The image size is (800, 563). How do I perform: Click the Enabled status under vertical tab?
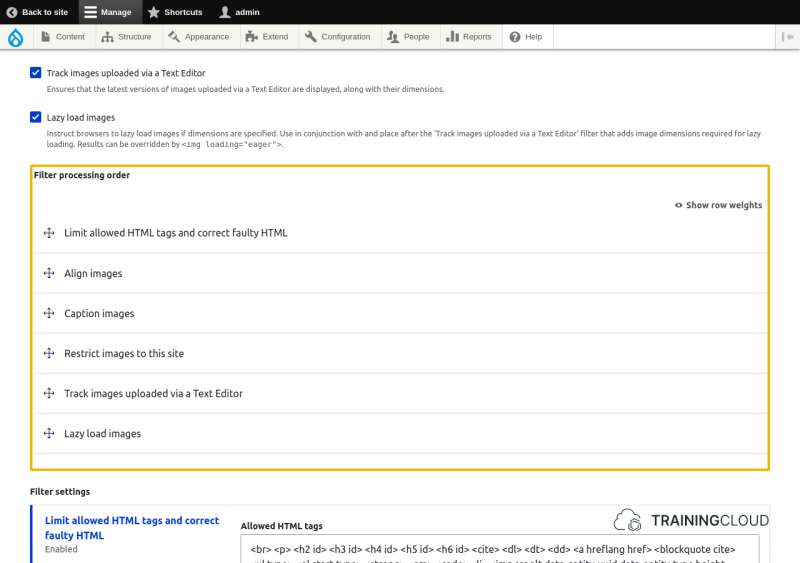[x=61, y=549]
